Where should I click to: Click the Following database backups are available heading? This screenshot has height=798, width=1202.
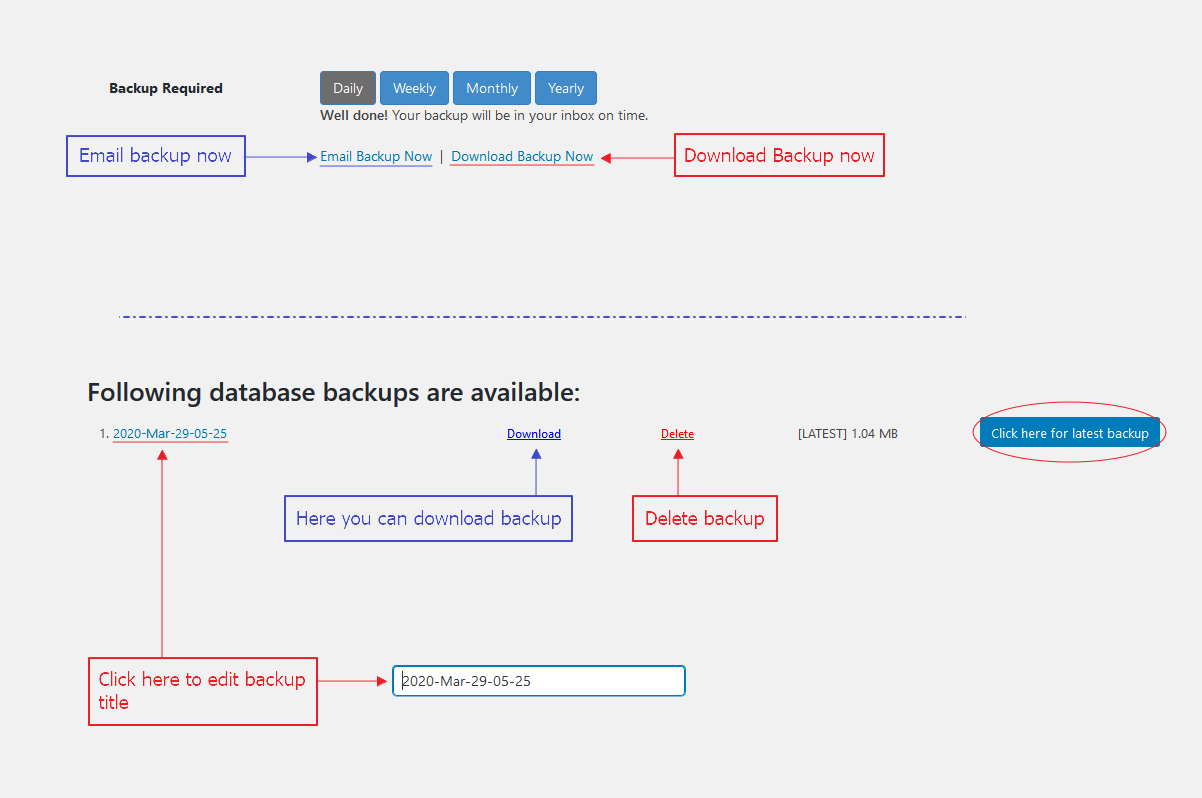point(333,392)
